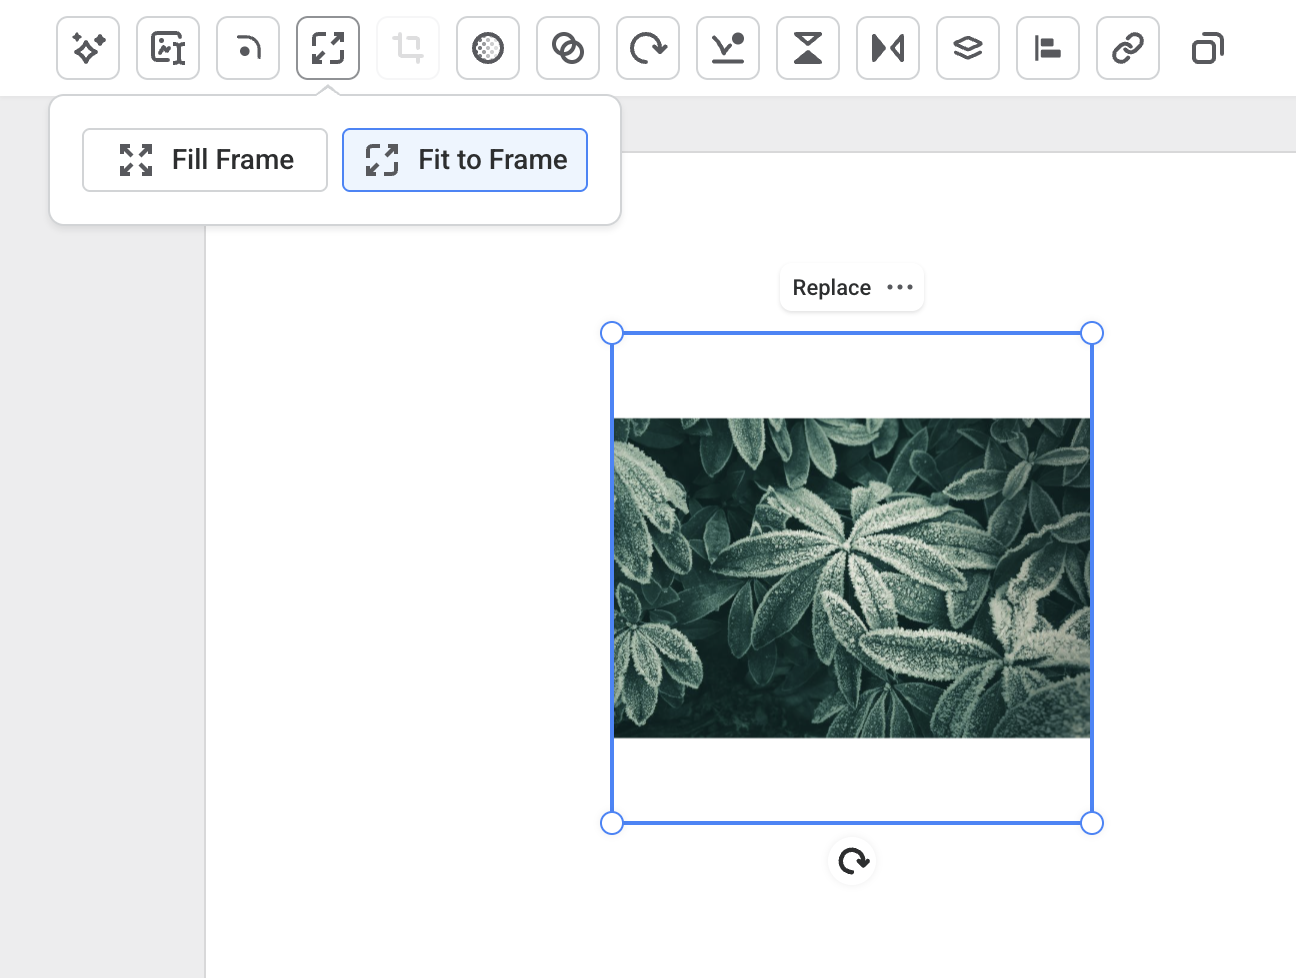This screenshot has width=1296, height=978.
Task: Click the top-left resize handle
Action: point(612,333)
